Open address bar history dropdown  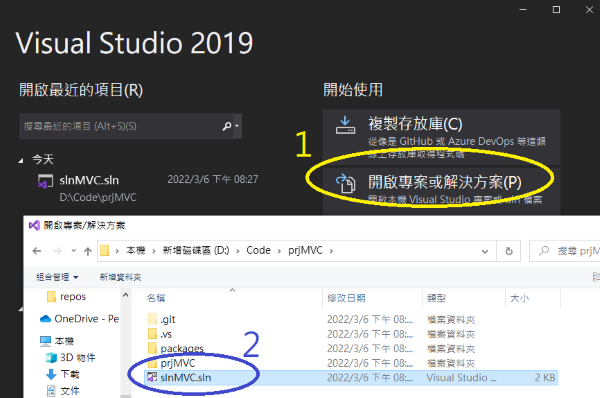484,251
